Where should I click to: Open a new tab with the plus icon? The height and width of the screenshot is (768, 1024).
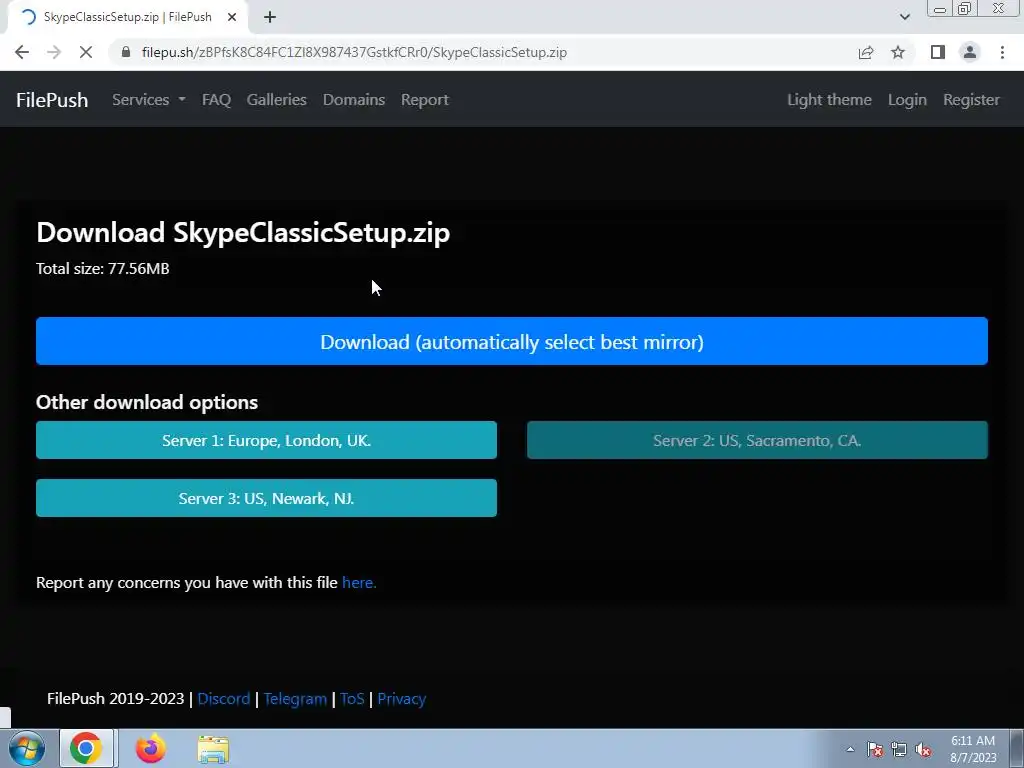(x=270, y=17)
